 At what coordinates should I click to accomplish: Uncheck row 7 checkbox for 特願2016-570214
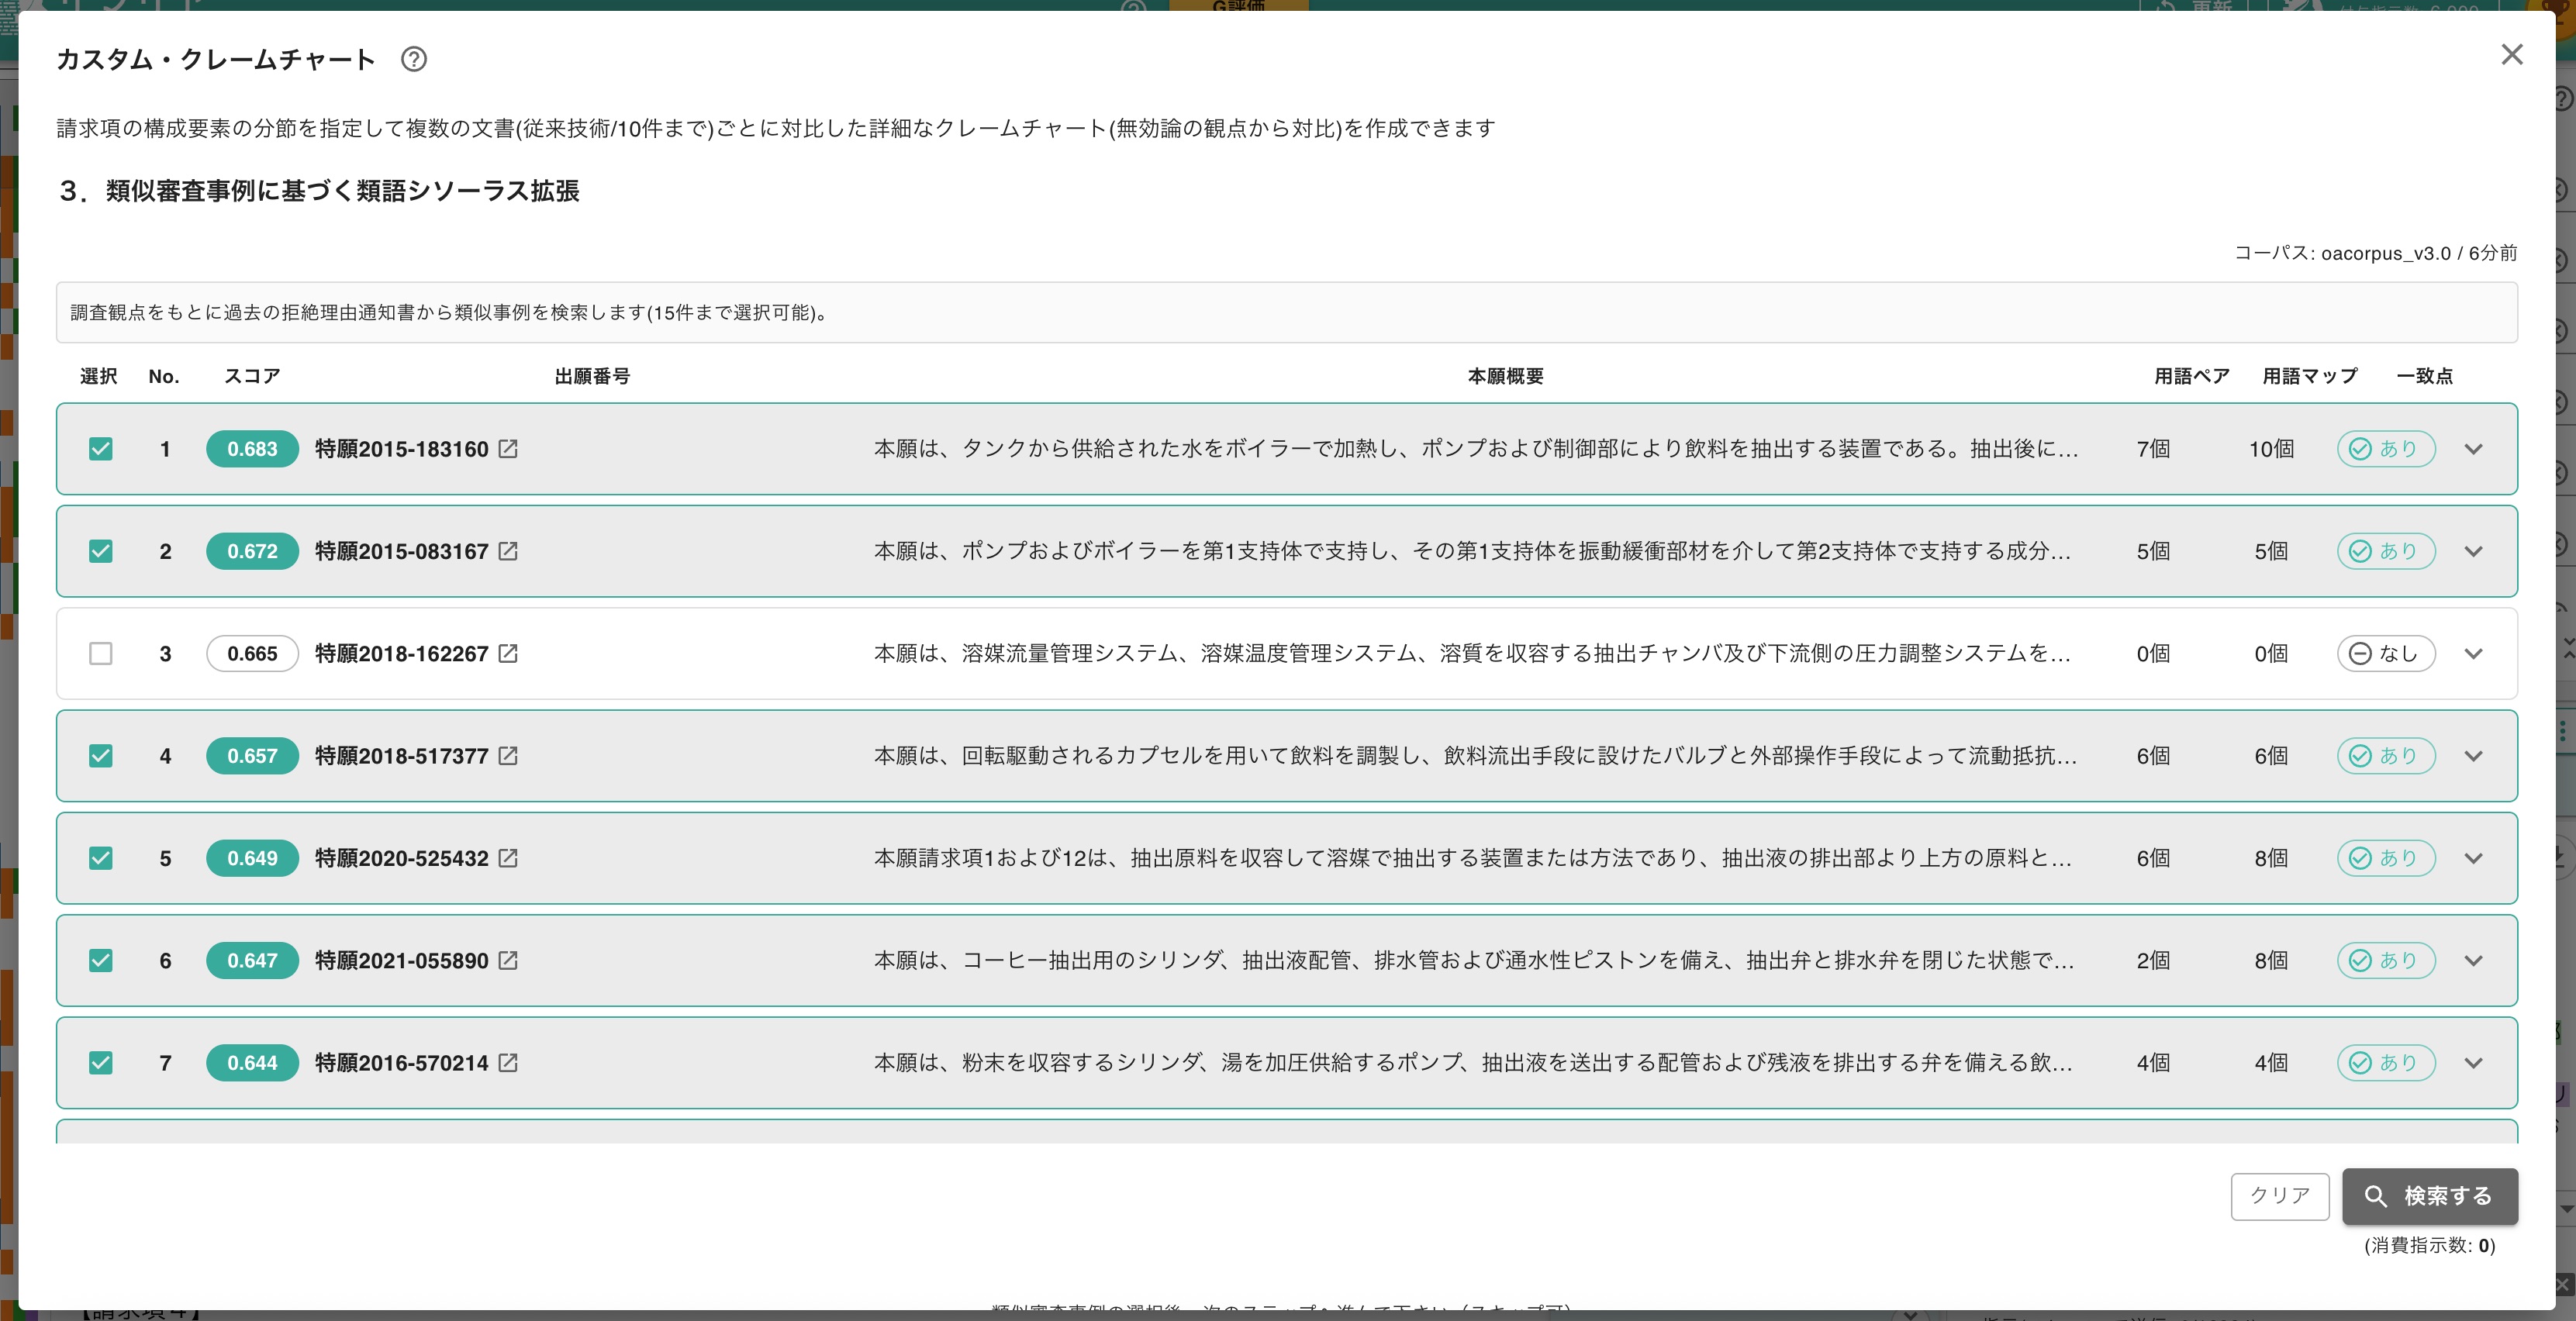tap(101, 1063)
